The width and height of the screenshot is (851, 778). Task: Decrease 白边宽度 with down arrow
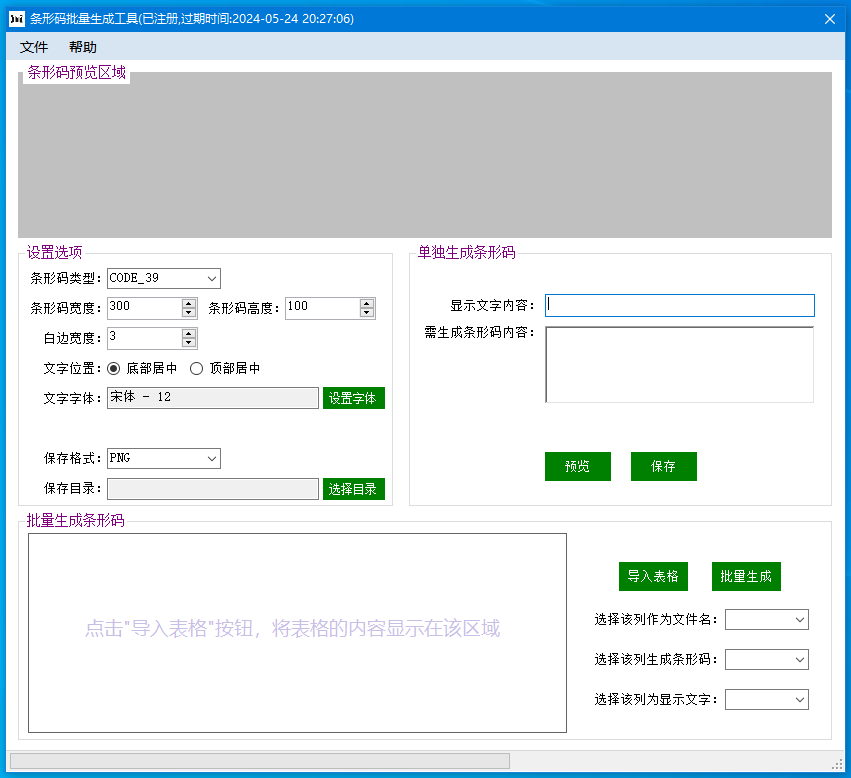(x=189, y=343)
